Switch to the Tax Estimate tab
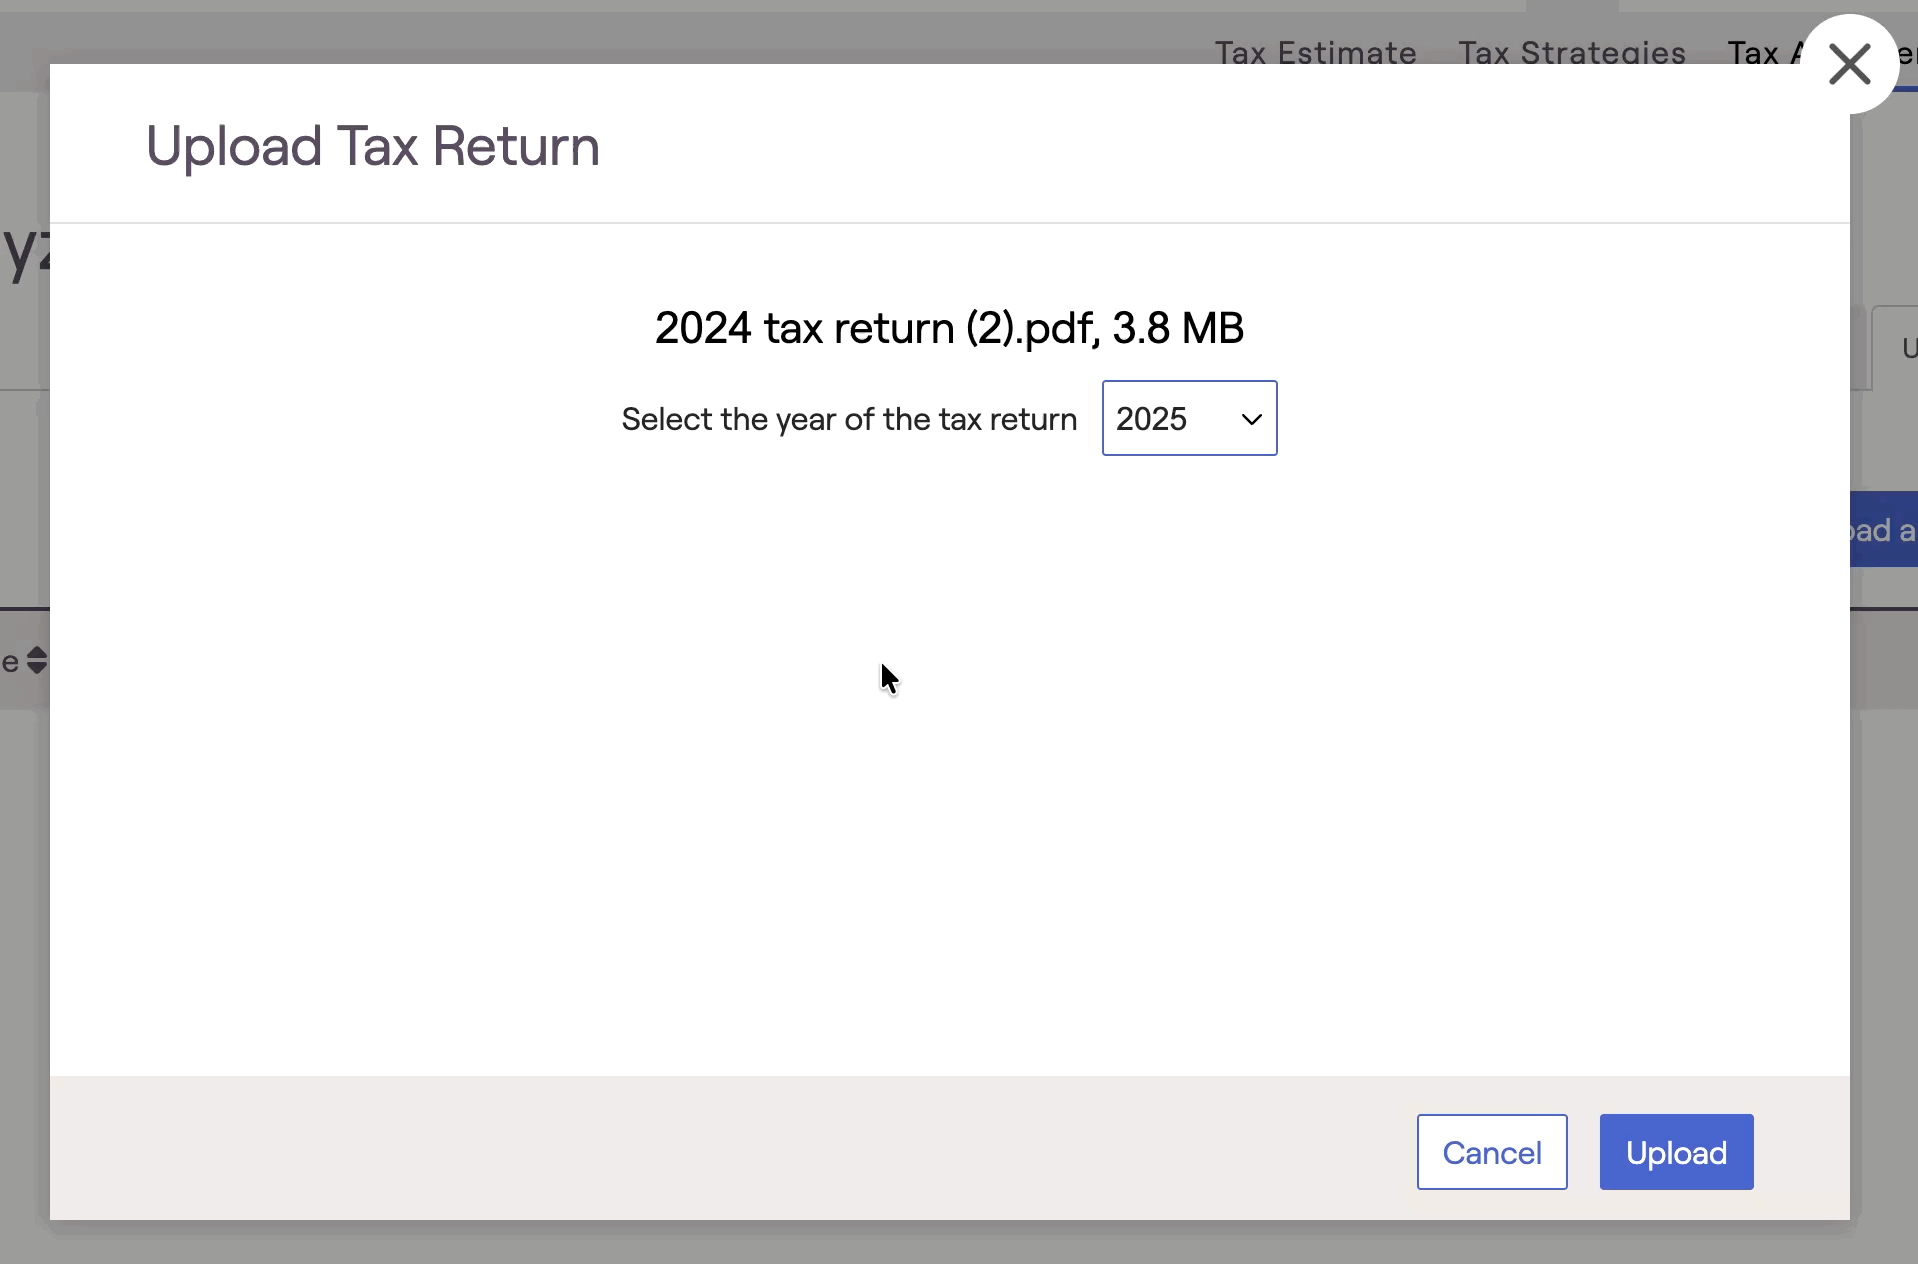The height and width of the screenshot is (1264, 1918). click(1314, 52)
